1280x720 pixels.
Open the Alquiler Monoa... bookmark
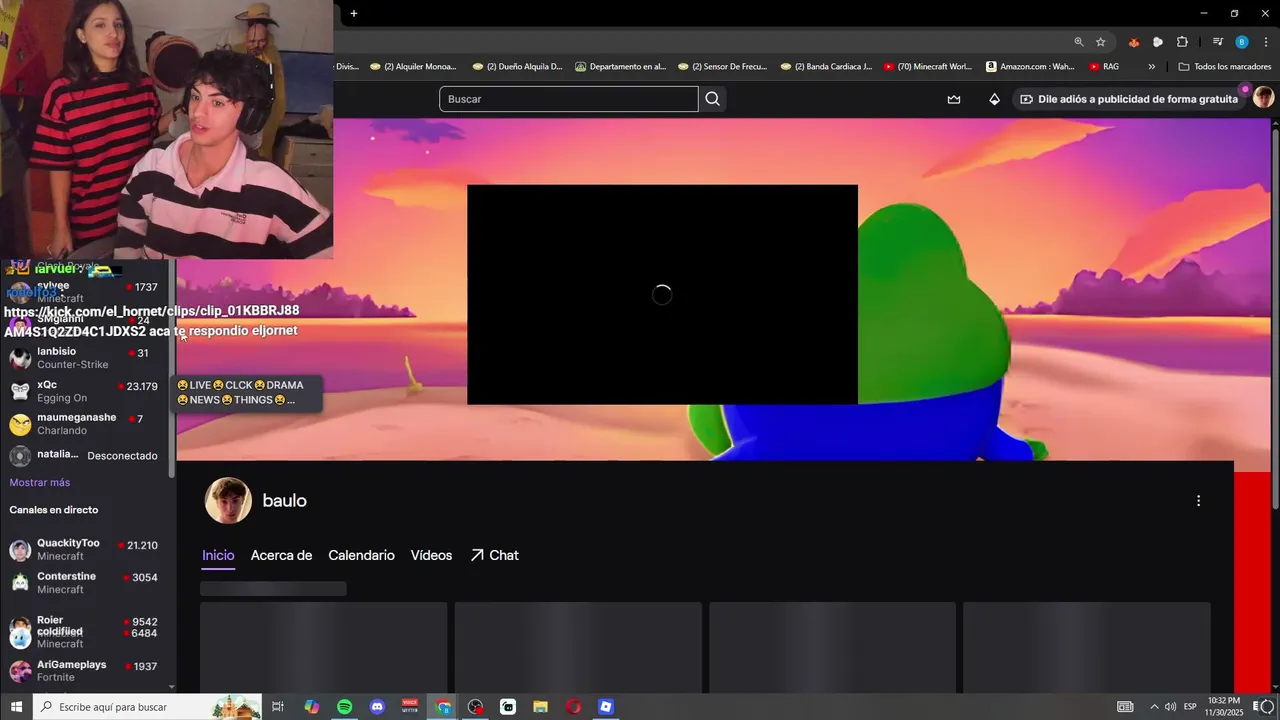(x=413, y=67)
